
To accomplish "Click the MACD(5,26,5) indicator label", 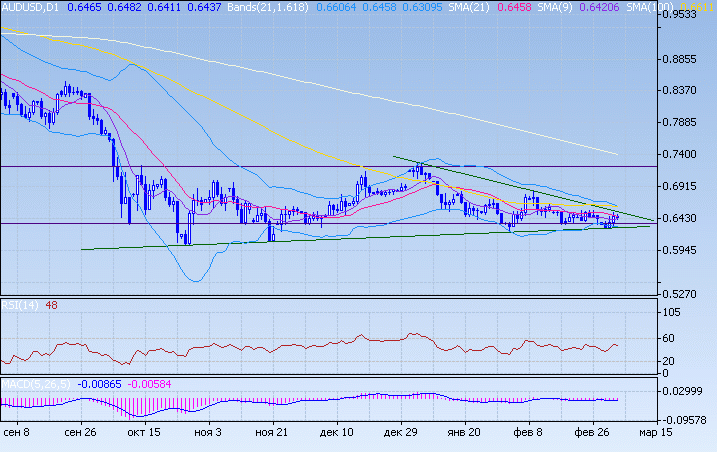I will tap(36, 382).
